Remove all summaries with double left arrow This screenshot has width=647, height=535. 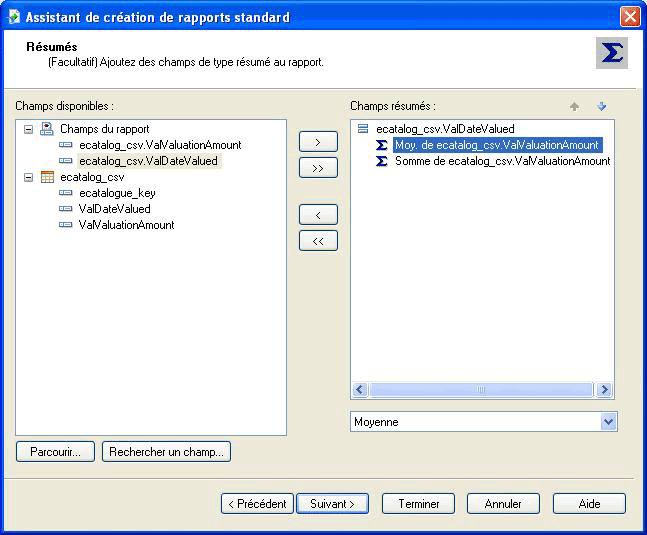pos(318,240)
